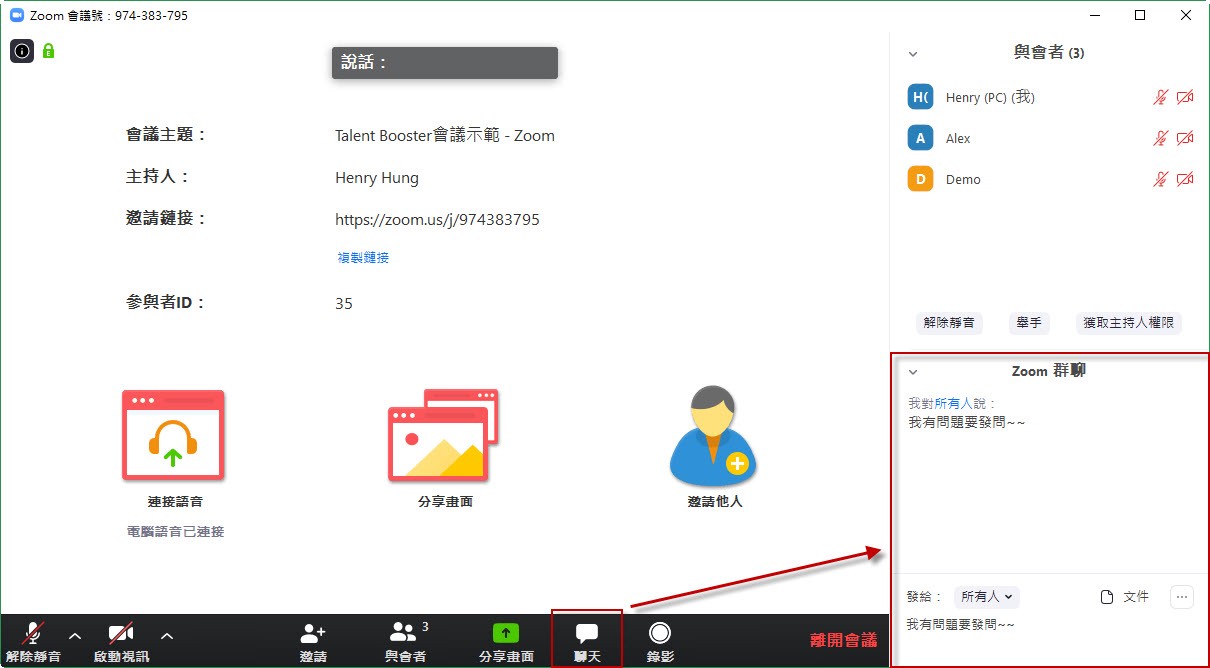
Task: Click the large 分享畫面 picture icon
Action: (443, 434)
